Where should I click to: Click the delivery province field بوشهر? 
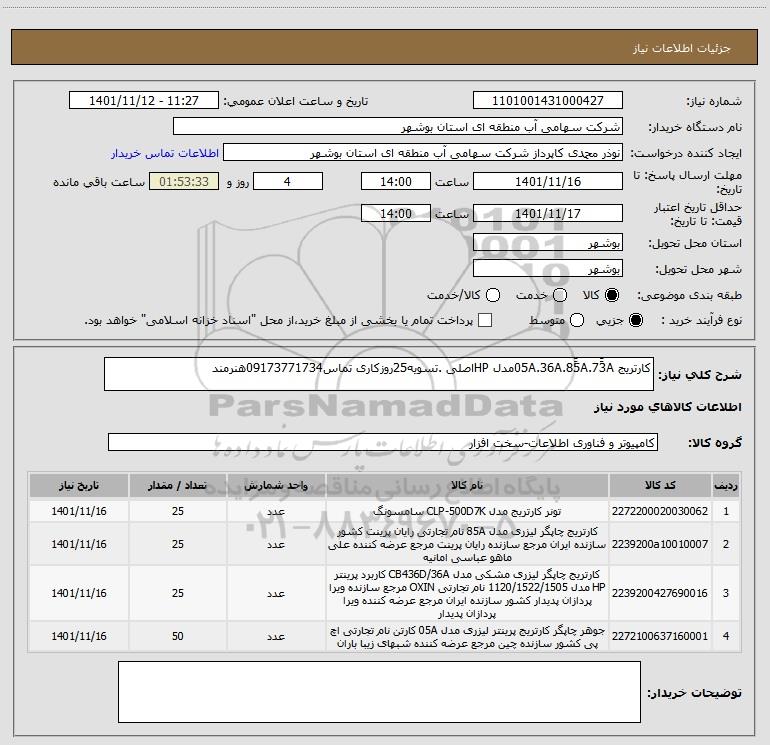click(x=548, y=243)
